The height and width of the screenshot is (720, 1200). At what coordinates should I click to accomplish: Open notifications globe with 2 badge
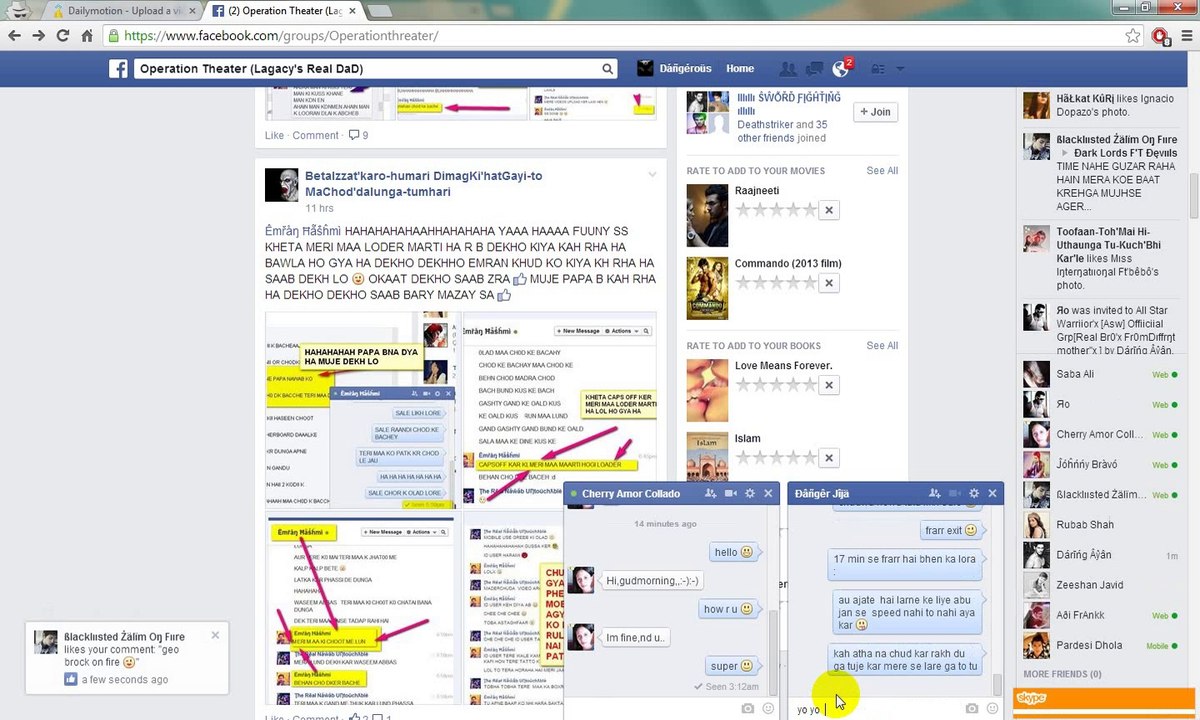[840, 69]
